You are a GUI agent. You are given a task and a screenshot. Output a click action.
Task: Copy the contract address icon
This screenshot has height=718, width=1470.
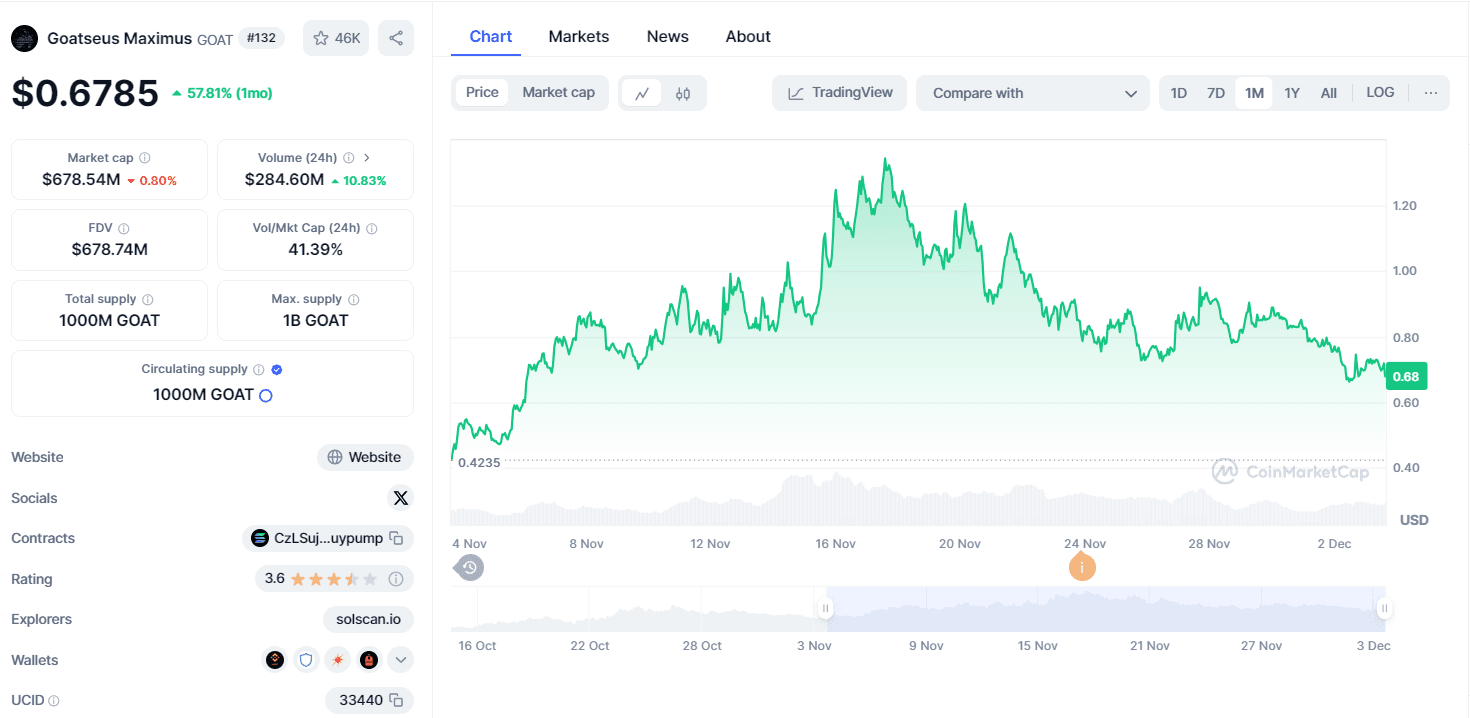(x=396, y=539)
